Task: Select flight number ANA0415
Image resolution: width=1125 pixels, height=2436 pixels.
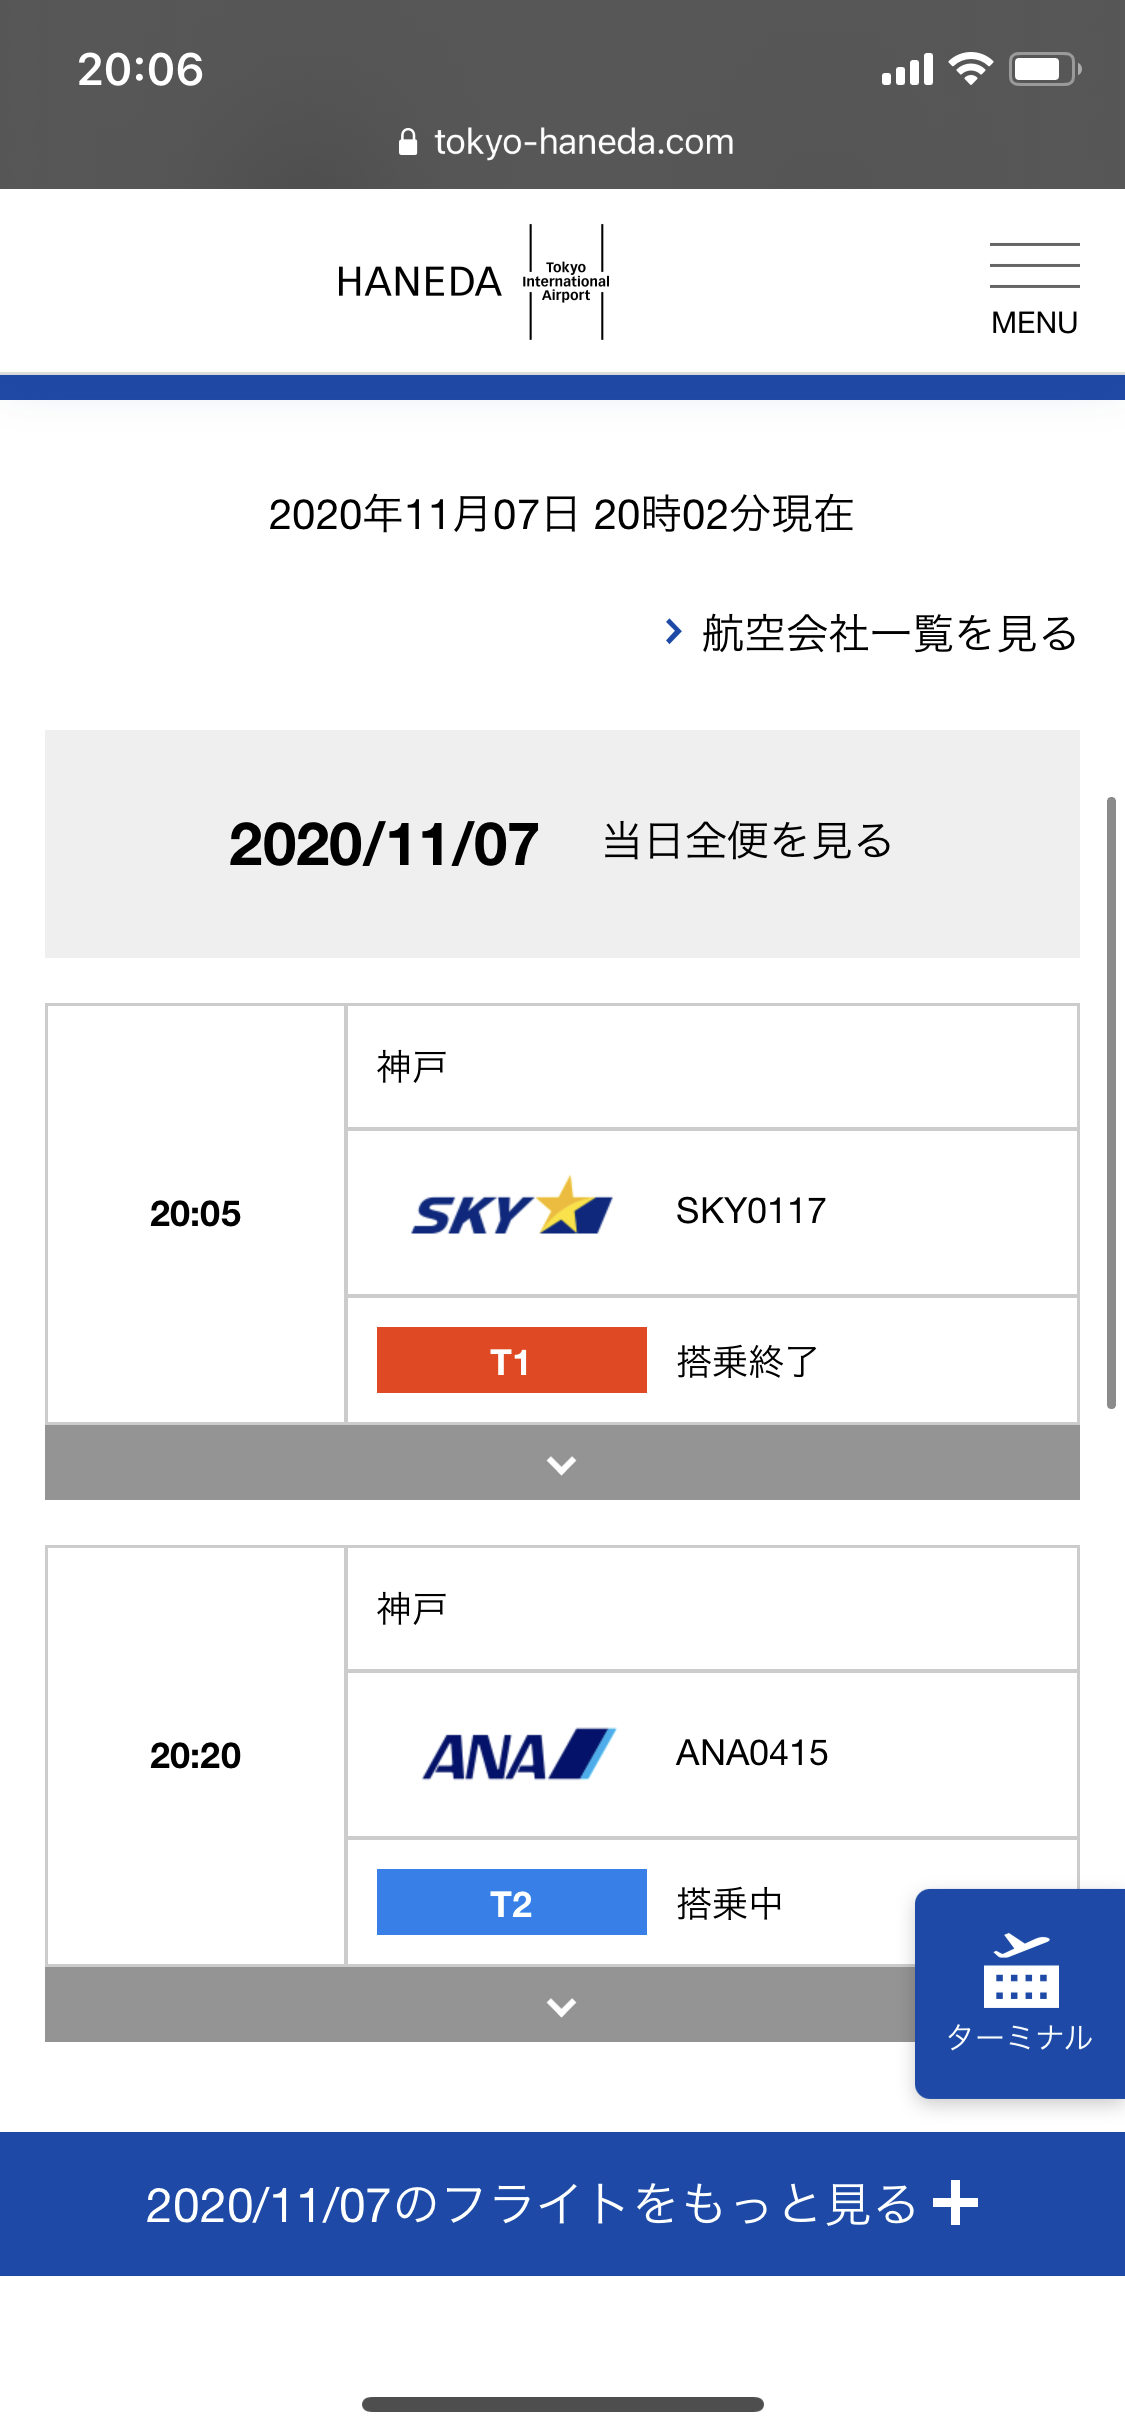Action: pos(752,1753)
